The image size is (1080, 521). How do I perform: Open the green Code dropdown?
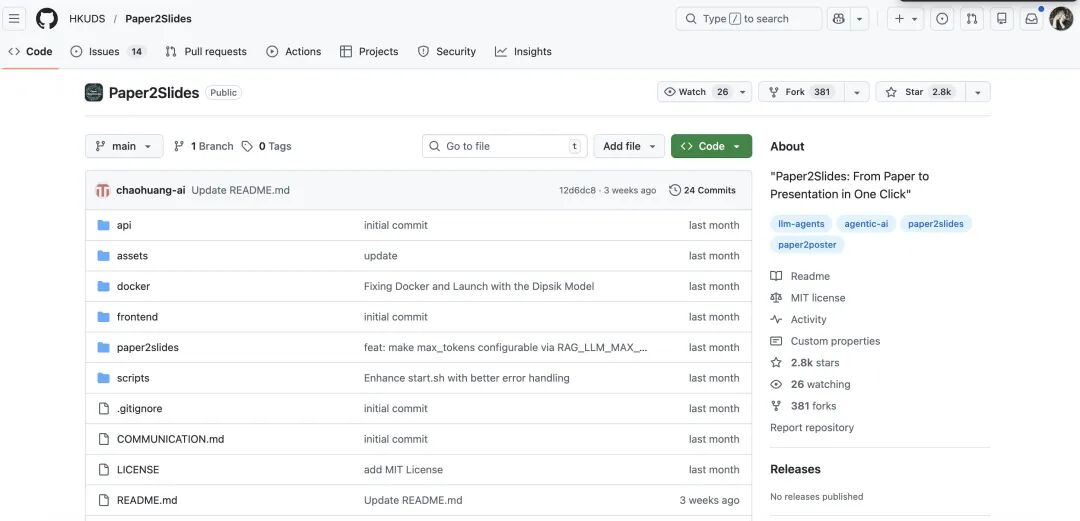point(711,146)
